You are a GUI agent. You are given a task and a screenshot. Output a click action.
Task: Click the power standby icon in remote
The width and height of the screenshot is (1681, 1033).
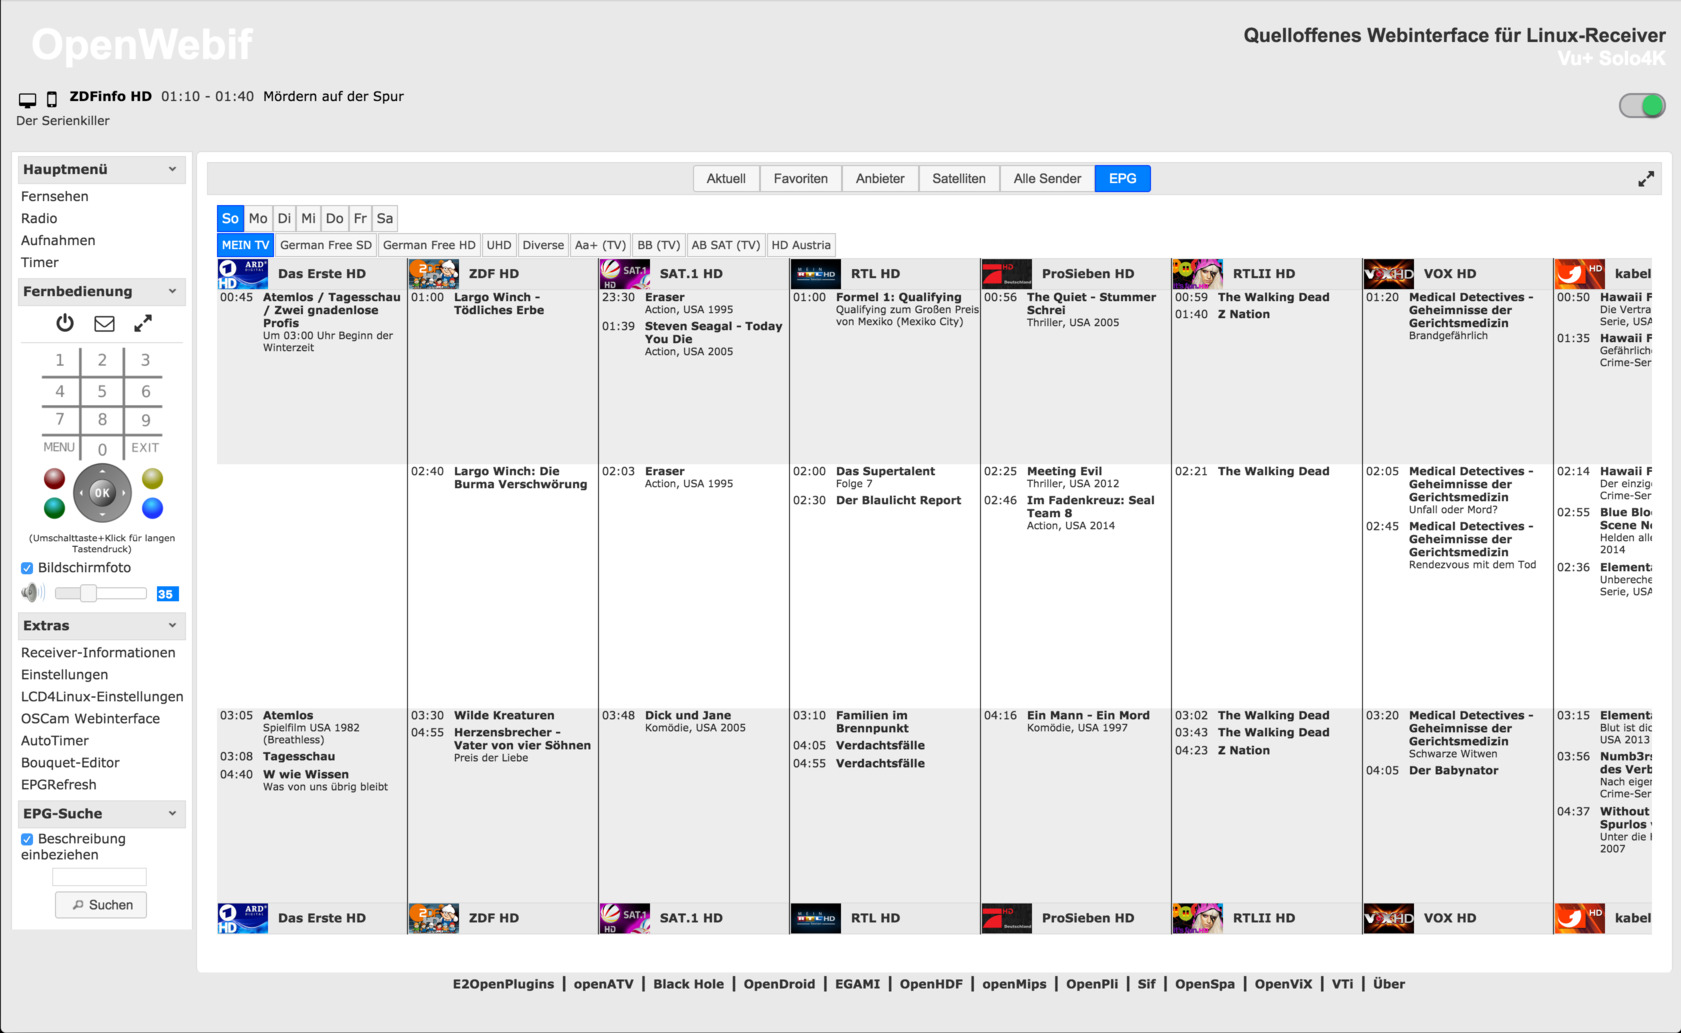pyautogui.click(x=65, y=323)
